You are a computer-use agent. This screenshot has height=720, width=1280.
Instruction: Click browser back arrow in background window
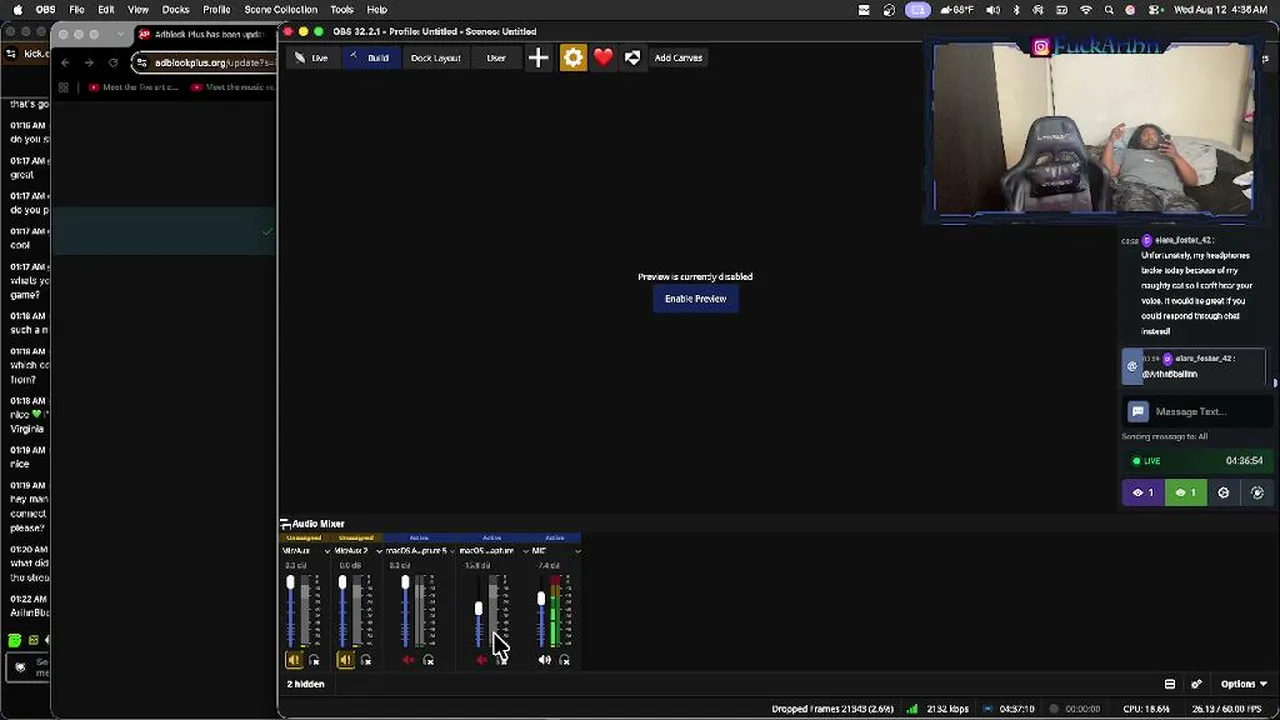[65, 62]
